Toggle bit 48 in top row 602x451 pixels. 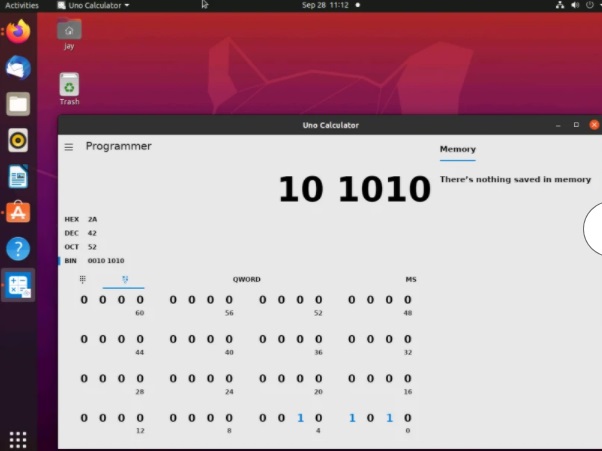coord(408,299)
